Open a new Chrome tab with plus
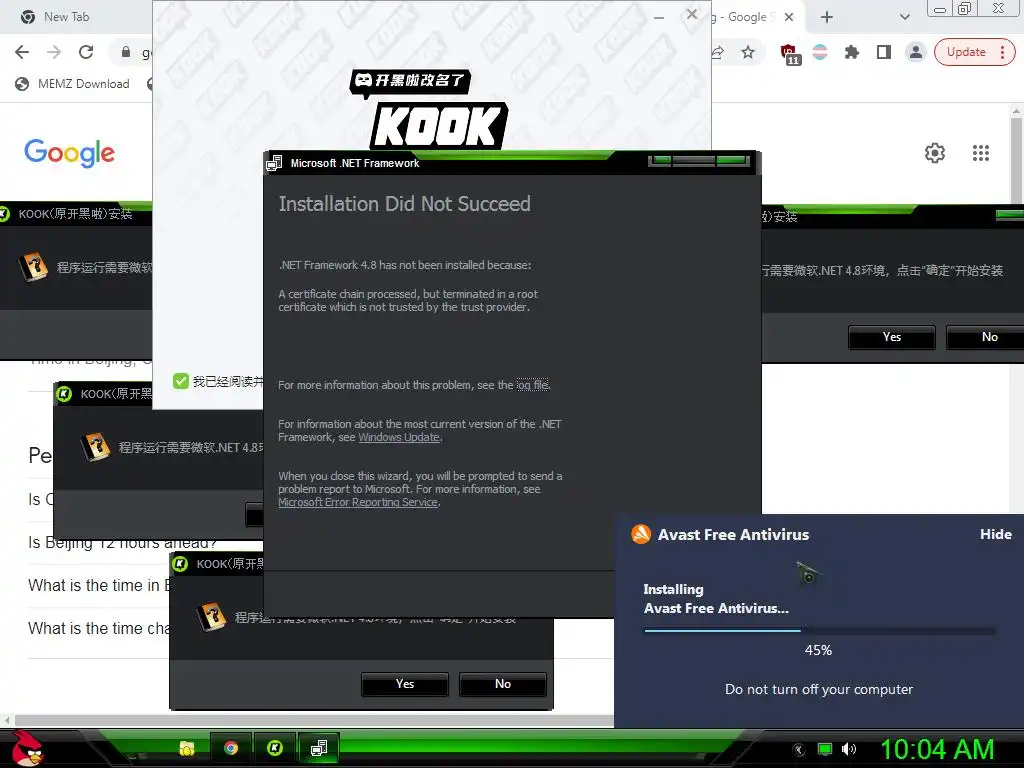The width and height of the screenshot is (1024, 768). point(827,17)
